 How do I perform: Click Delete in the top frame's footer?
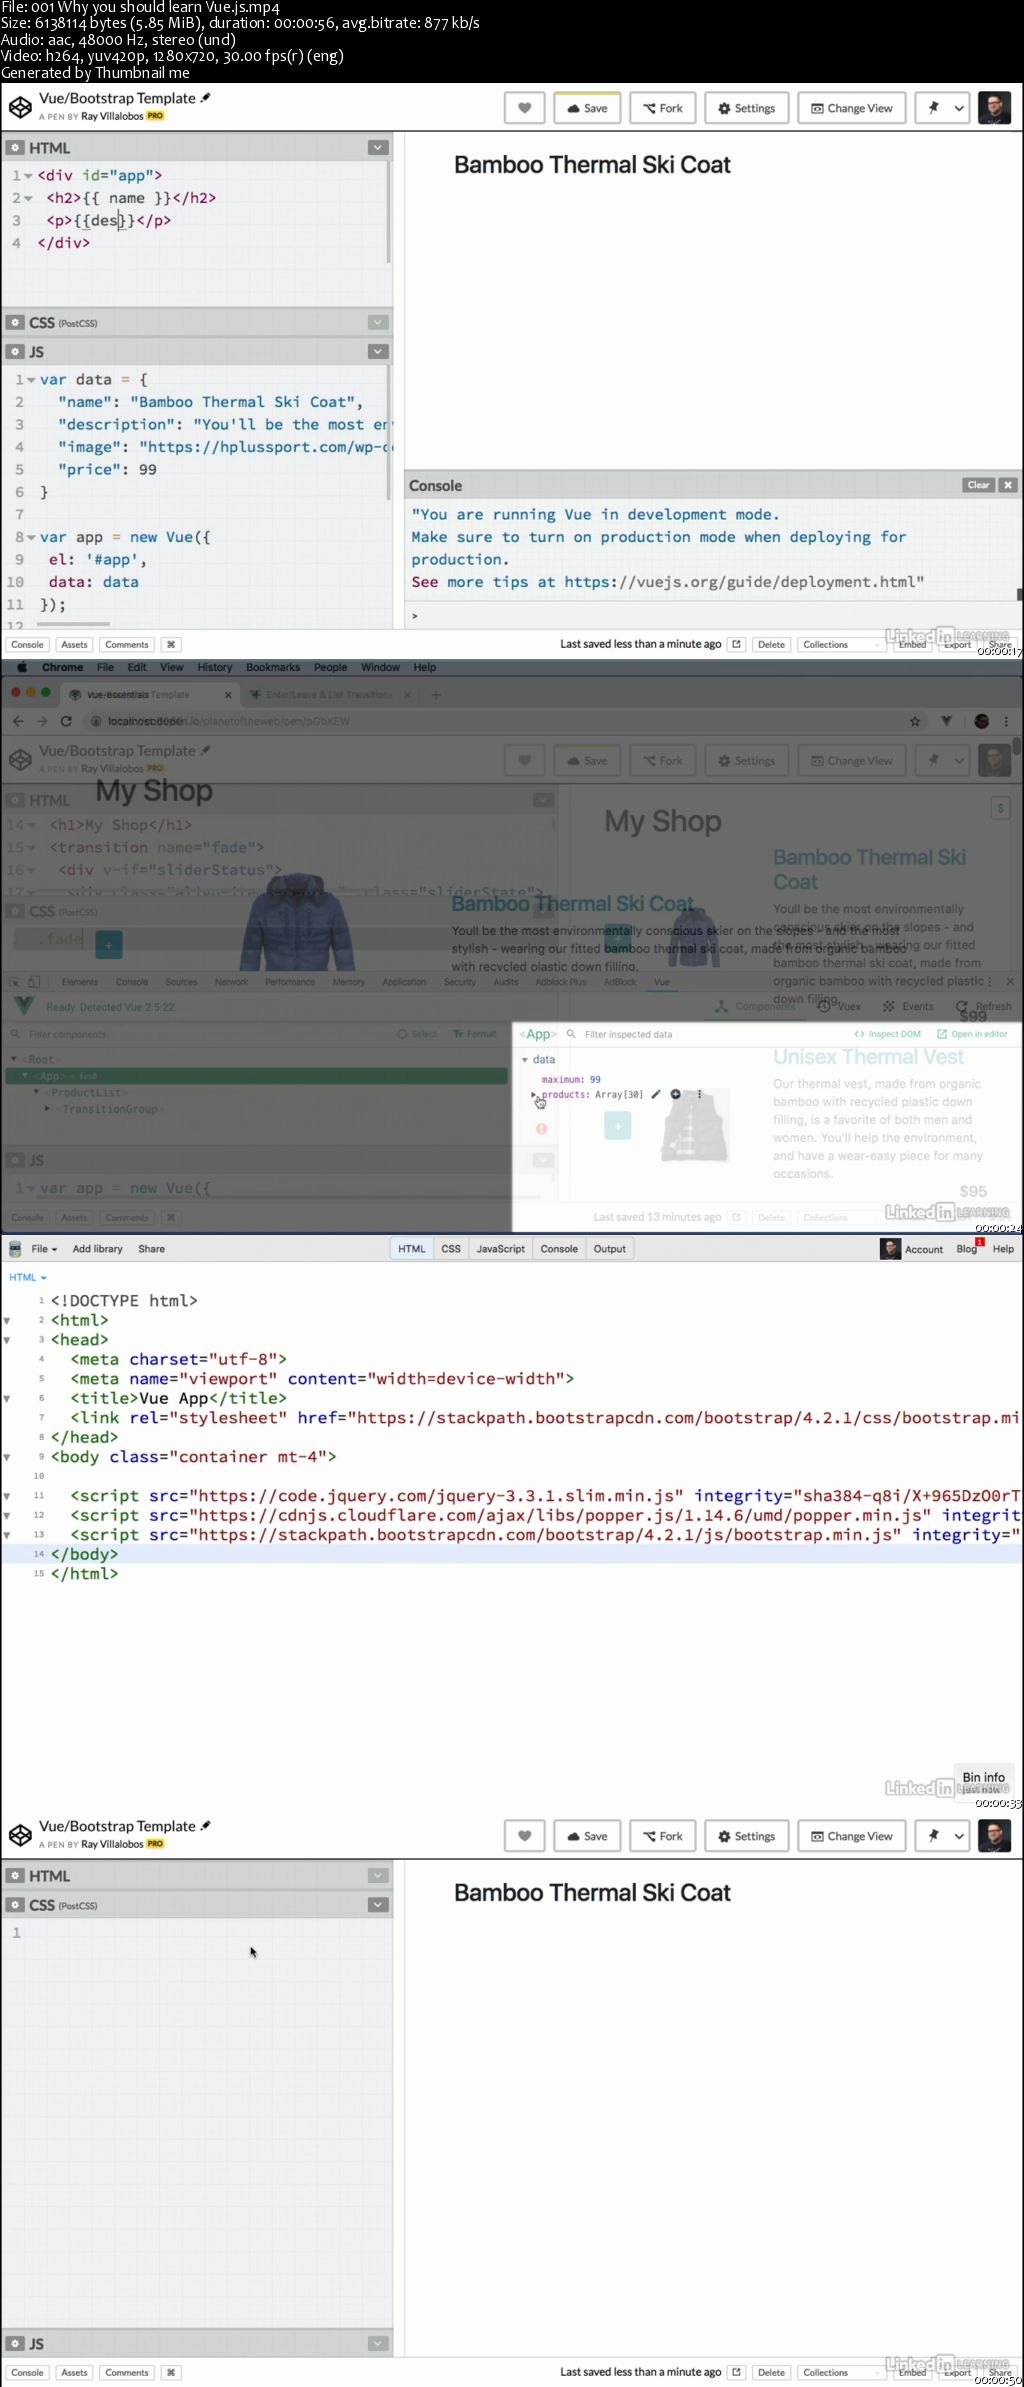(x=771, y=645)
